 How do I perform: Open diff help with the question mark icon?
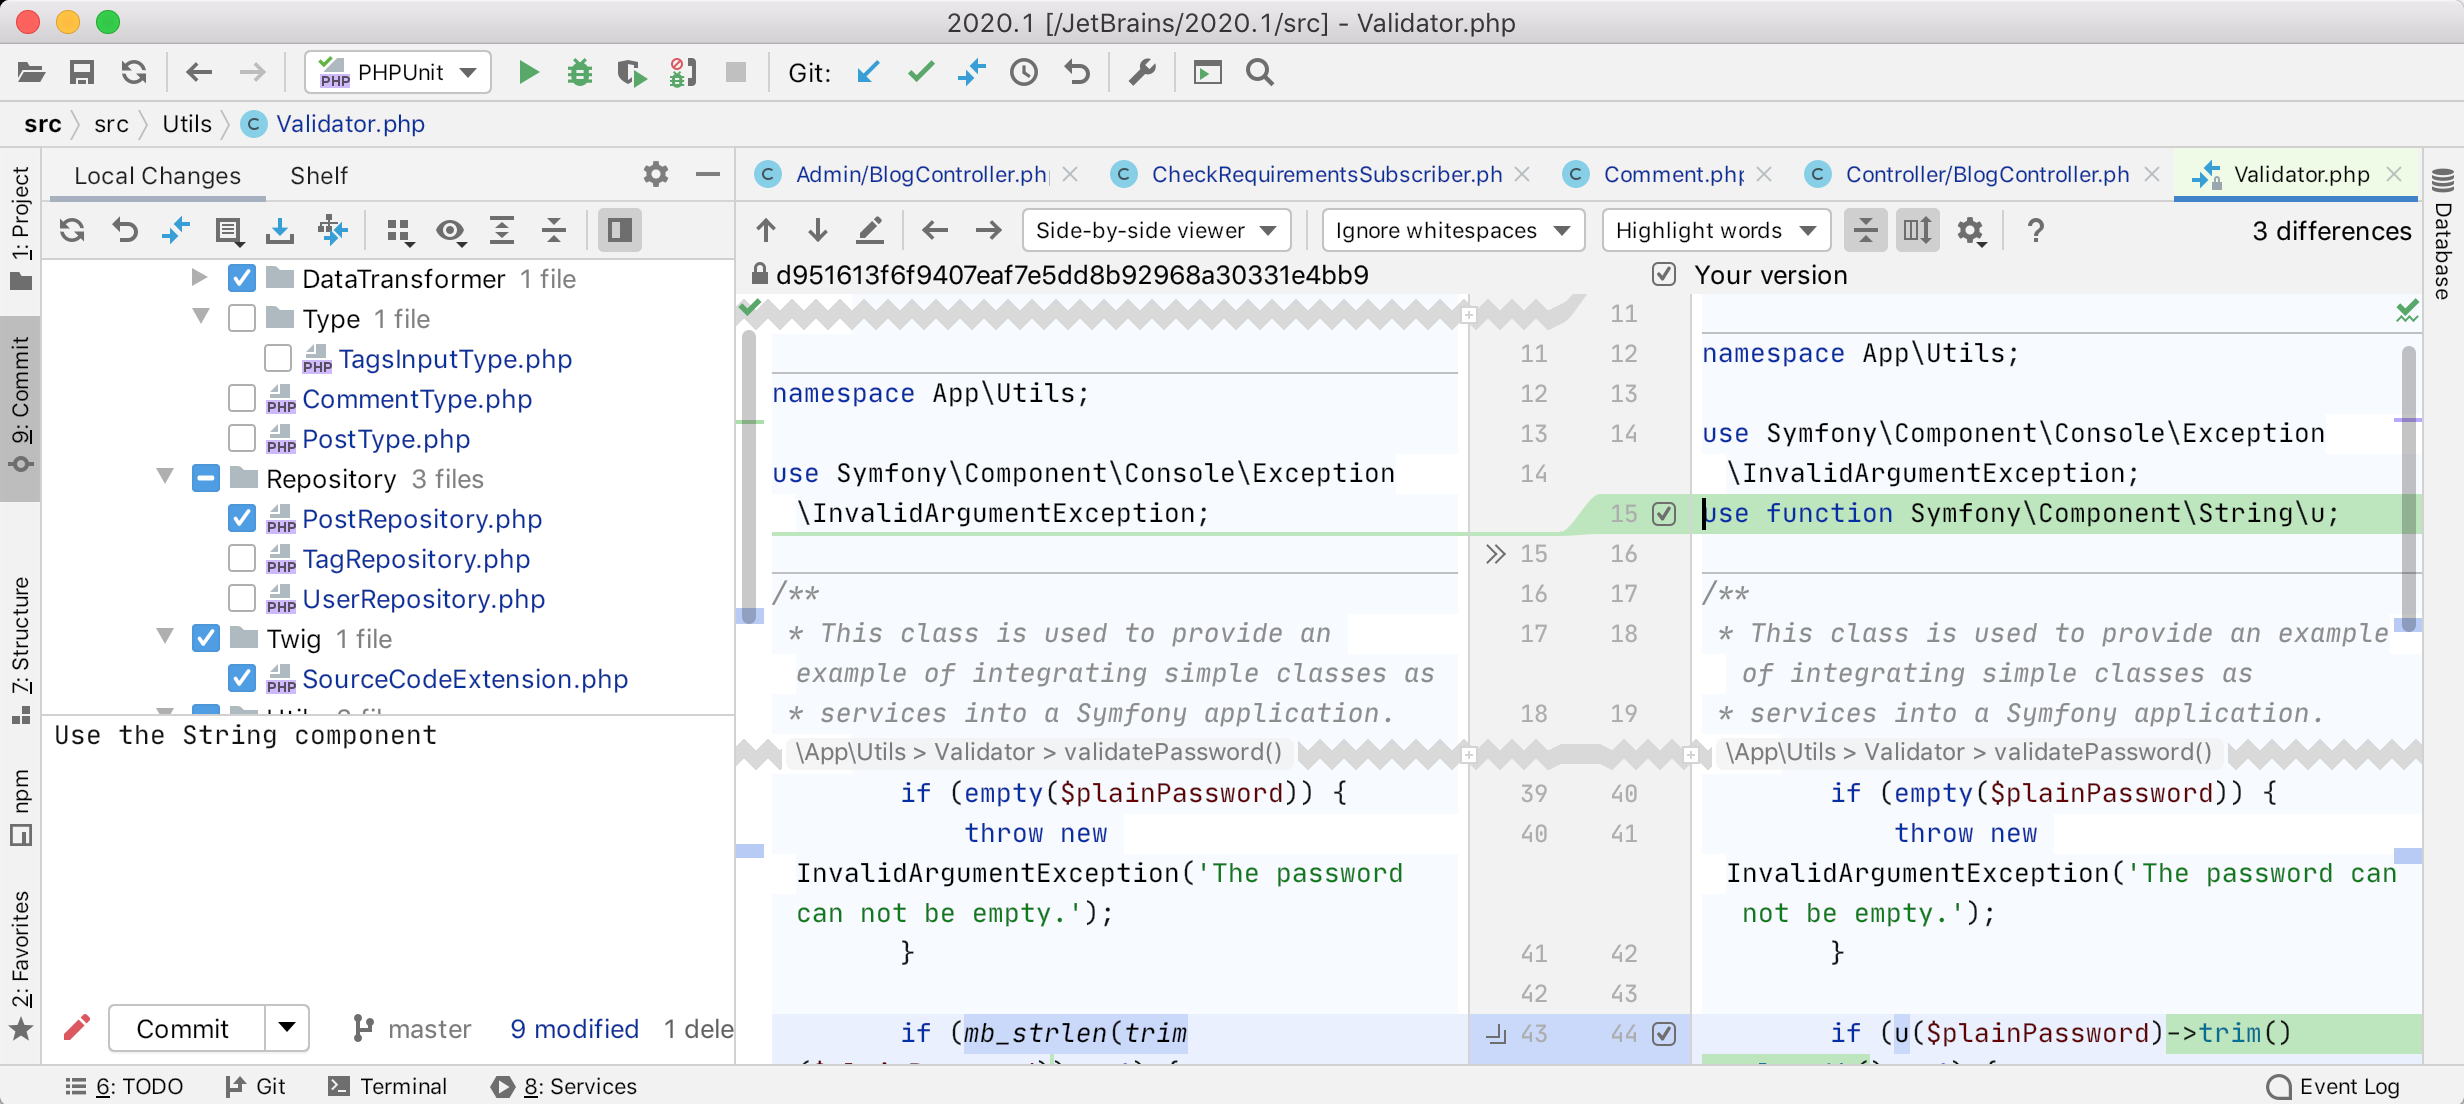(2035, 231)
